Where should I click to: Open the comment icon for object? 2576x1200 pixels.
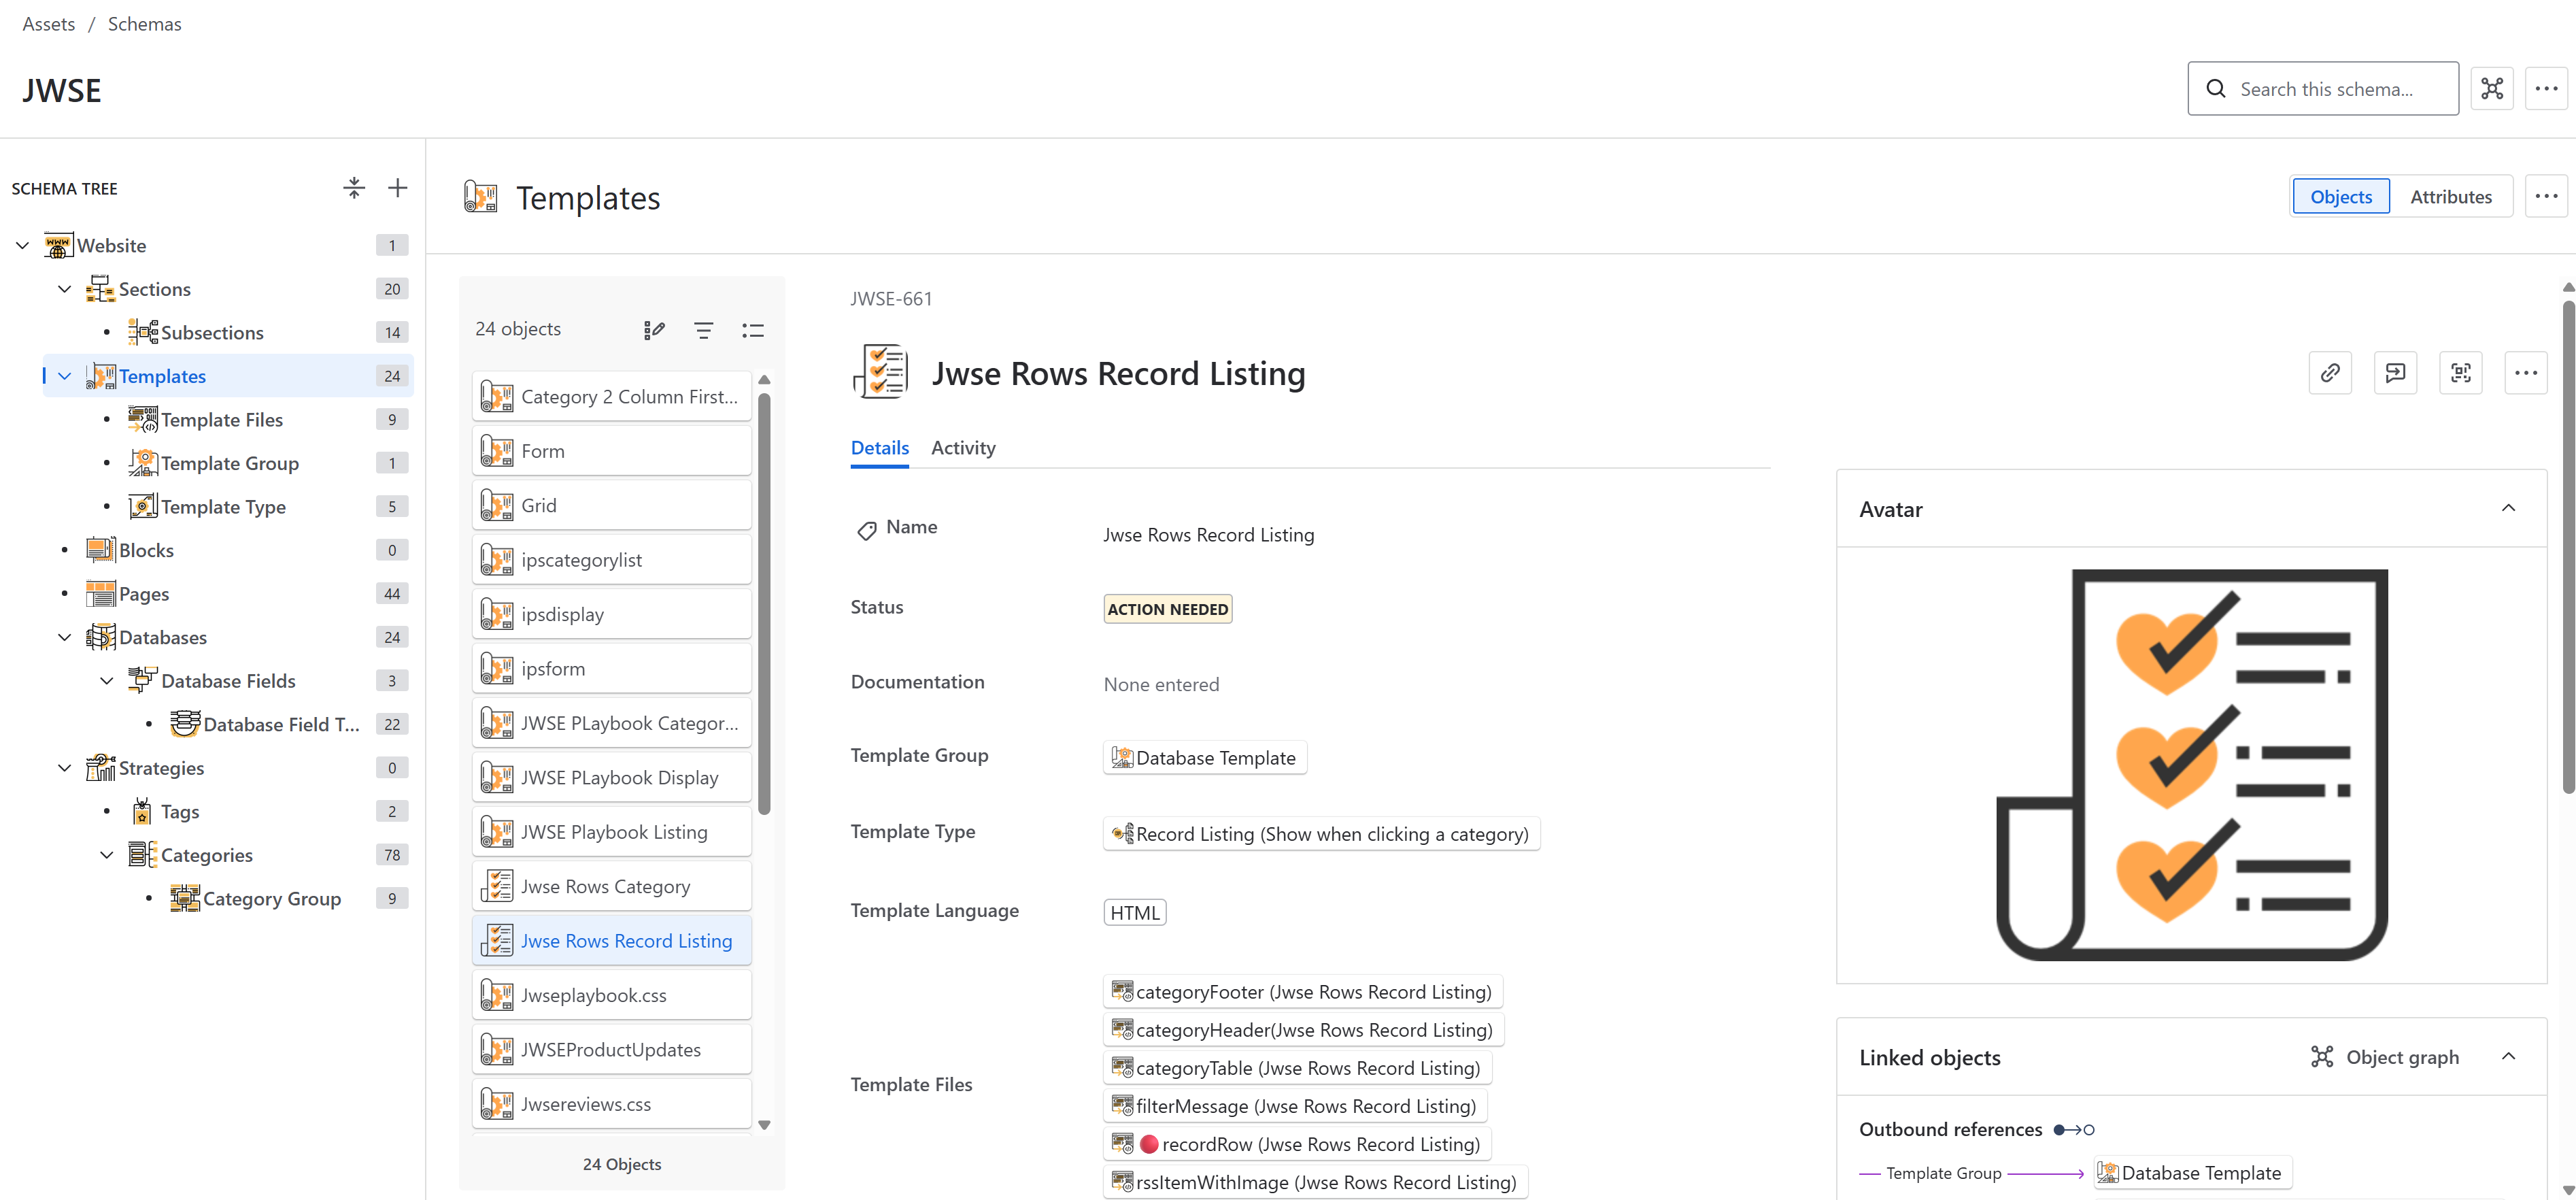2395,373
